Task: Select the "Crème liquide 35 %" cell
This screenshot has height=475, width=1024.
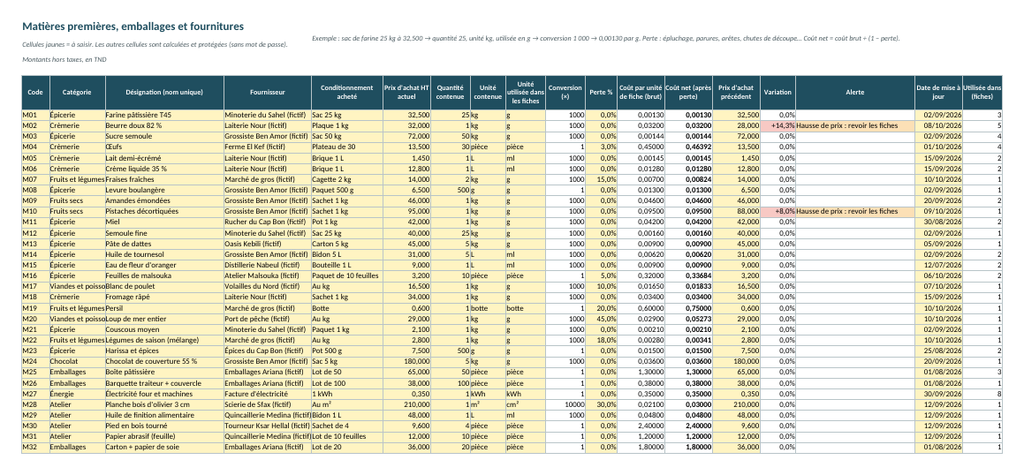Action: pos(165,169)
